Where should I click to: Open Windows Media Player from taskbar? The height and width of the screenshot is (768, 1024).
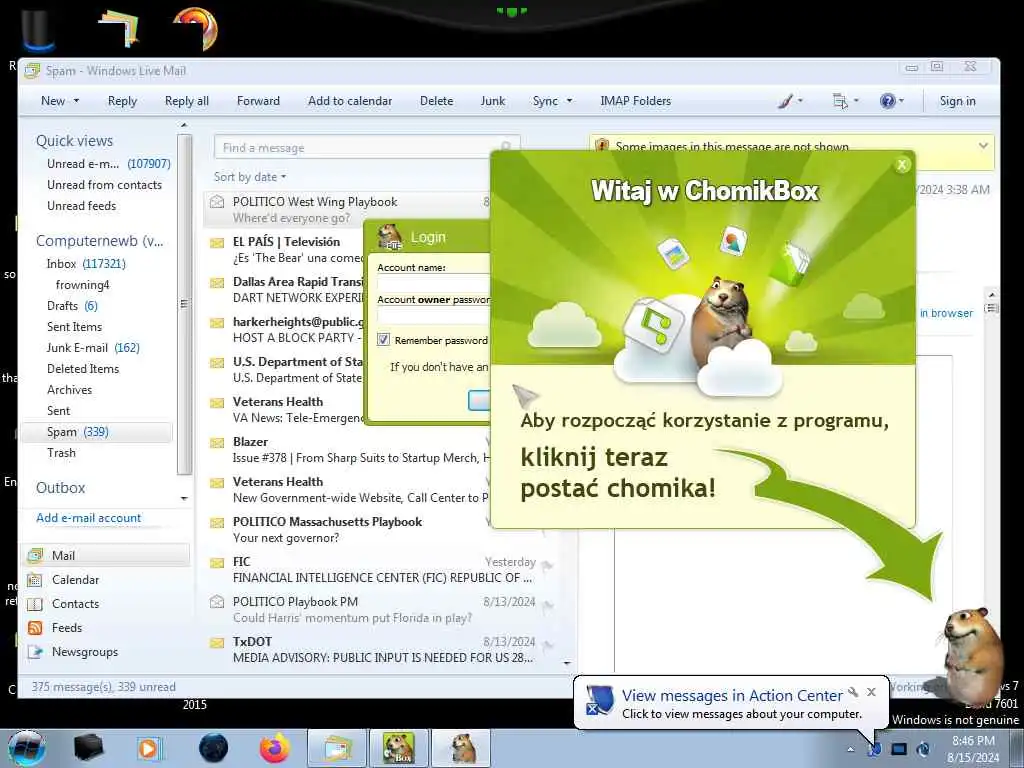(x=149, y=748)
